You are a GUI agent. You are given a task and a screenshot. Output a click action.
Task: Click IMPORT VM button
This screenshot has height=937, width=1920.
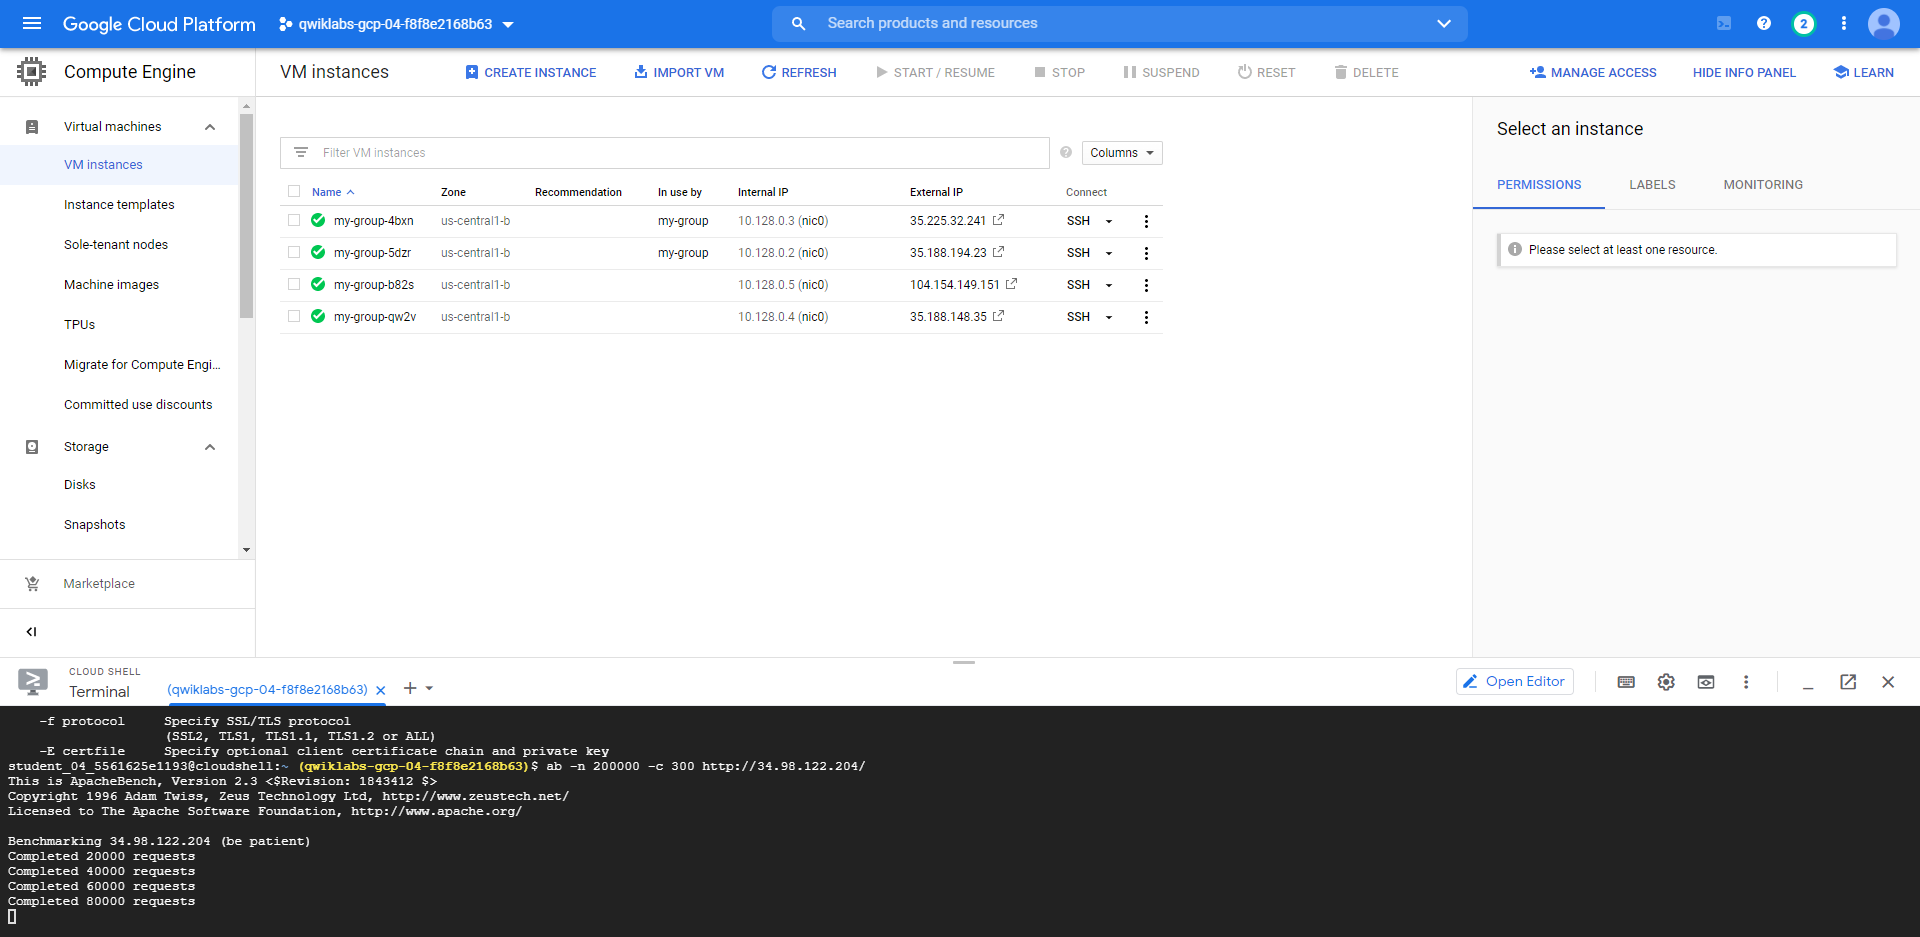(679, 72)
